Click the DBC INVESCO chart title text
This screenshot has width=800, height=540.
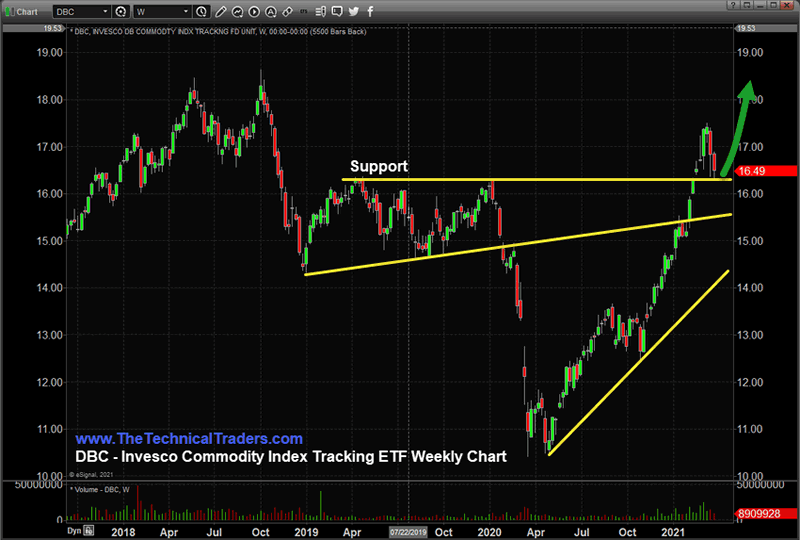[x=220, y=32]
